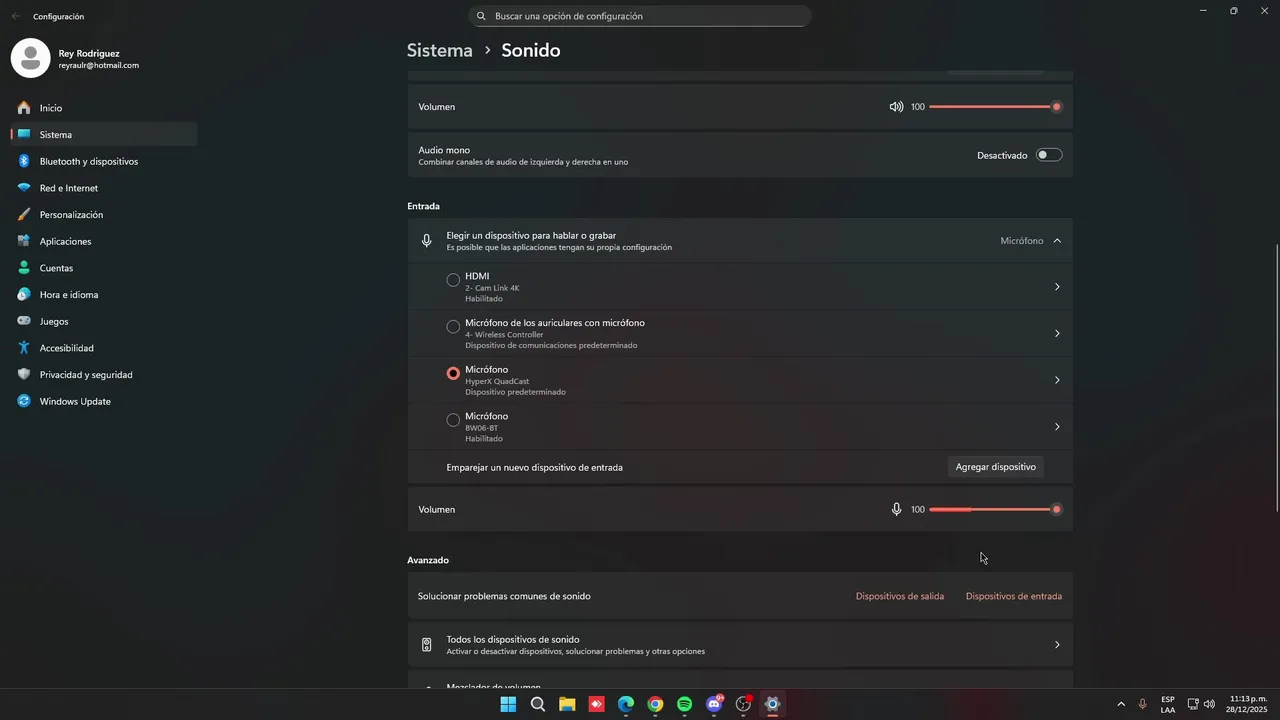Open Wireless Controller microphone properties chevron

point(1057,334)
